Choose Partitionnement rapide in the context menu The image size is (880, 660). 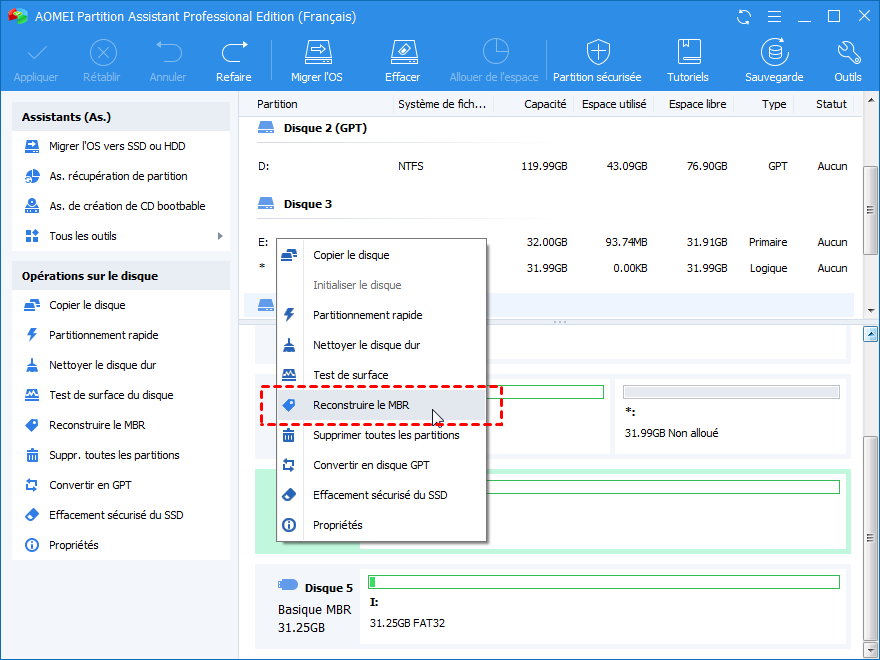tap(382, 315)
